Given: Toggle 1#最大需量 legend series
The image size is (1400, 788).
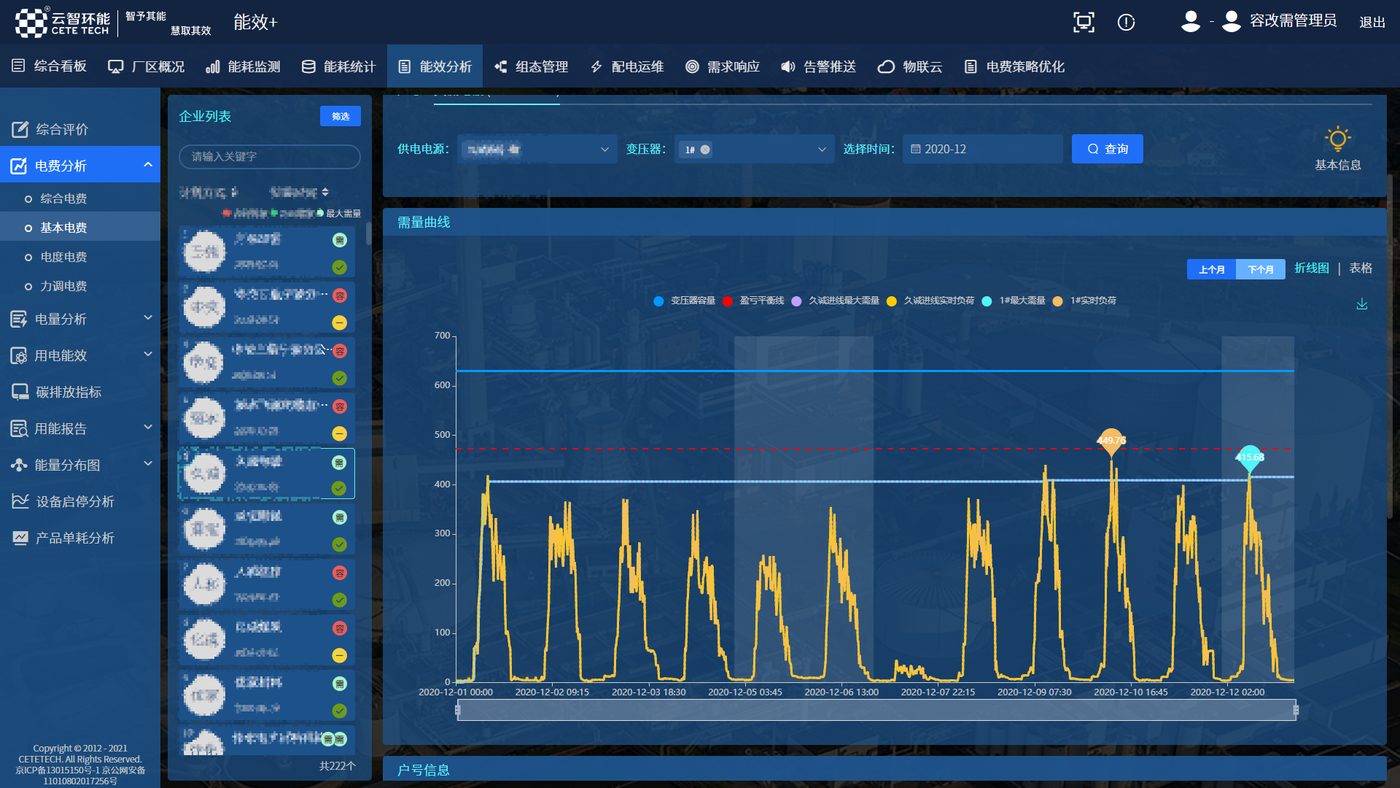Looking at the screenshot, I should [x=1013, y=300].
